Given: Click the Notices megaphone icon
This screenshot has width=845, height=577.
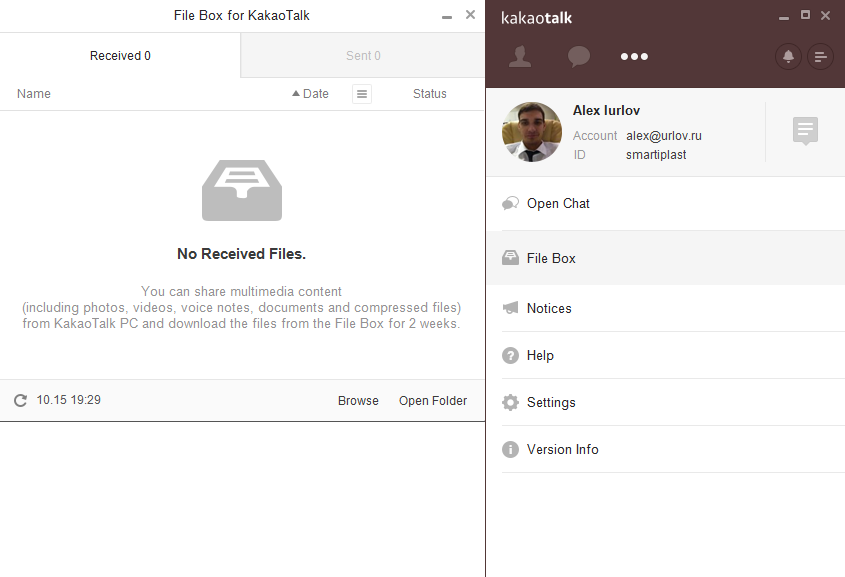Looking at the screenshot, I should pos(510,308).
